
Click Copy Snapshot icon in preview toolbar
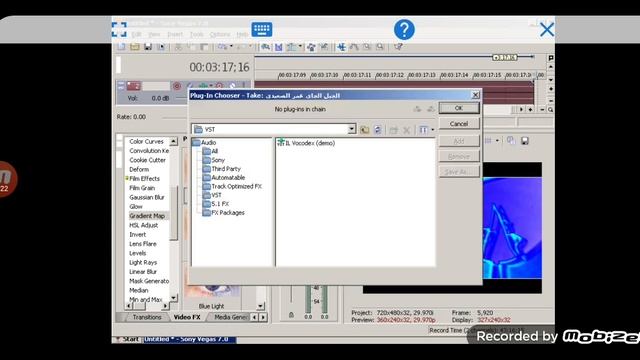[x=511, y=140]
